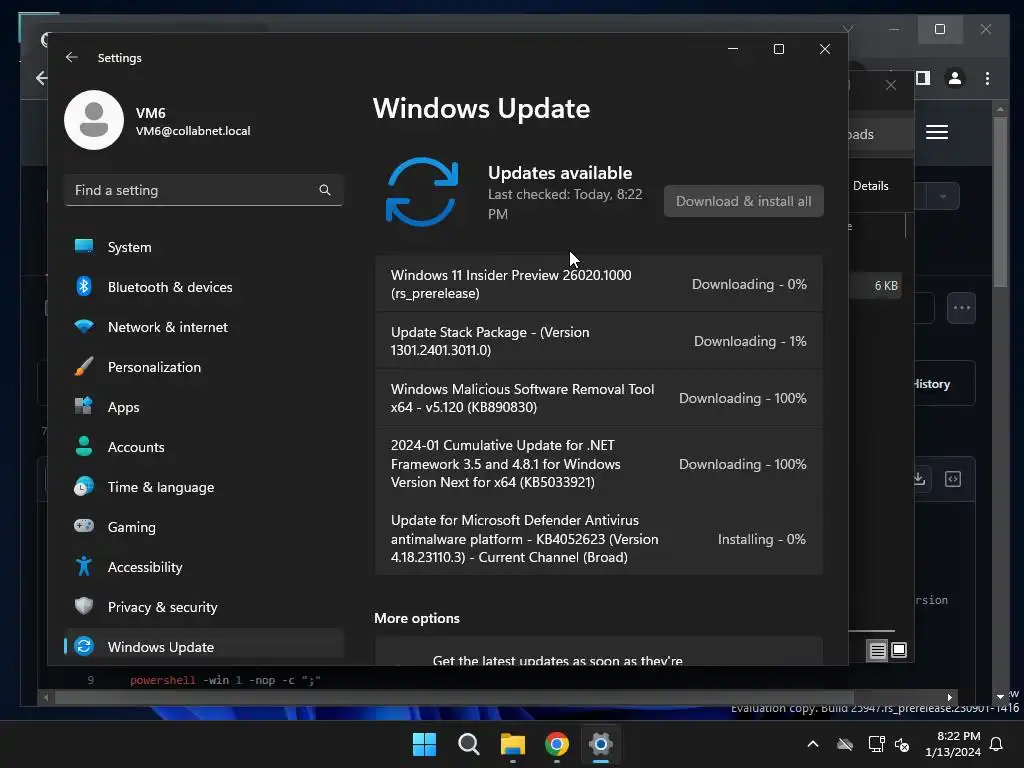This screenshot has height=768, width=1024.
Task: Select Microsoft Defender Antivirus update row
Action: [x=599, y=539]
